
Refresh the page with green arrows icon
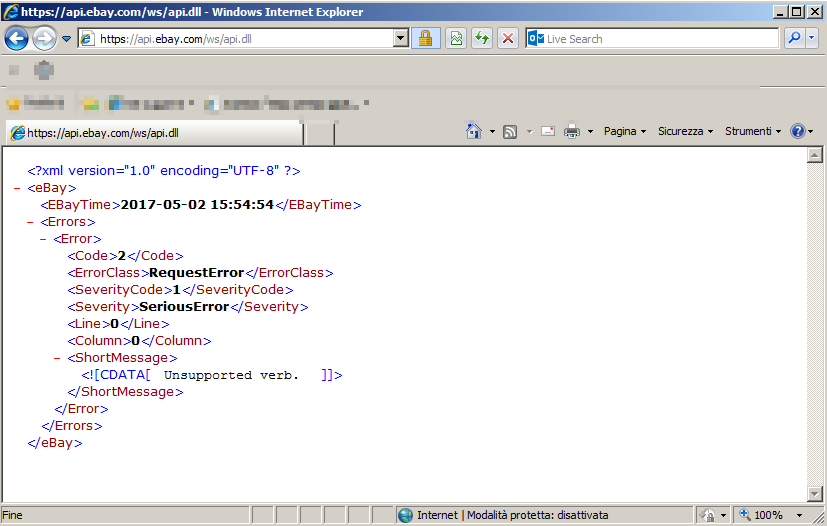click(482, 39)
